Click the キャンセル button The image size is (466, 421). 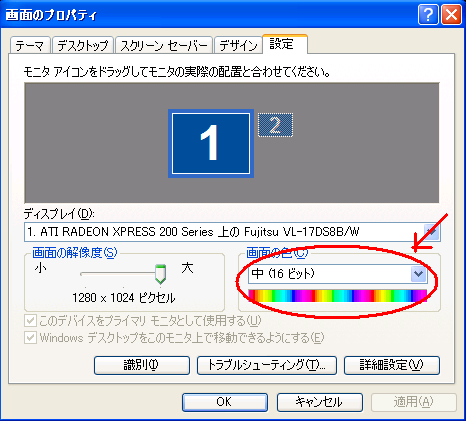[320, 402]
